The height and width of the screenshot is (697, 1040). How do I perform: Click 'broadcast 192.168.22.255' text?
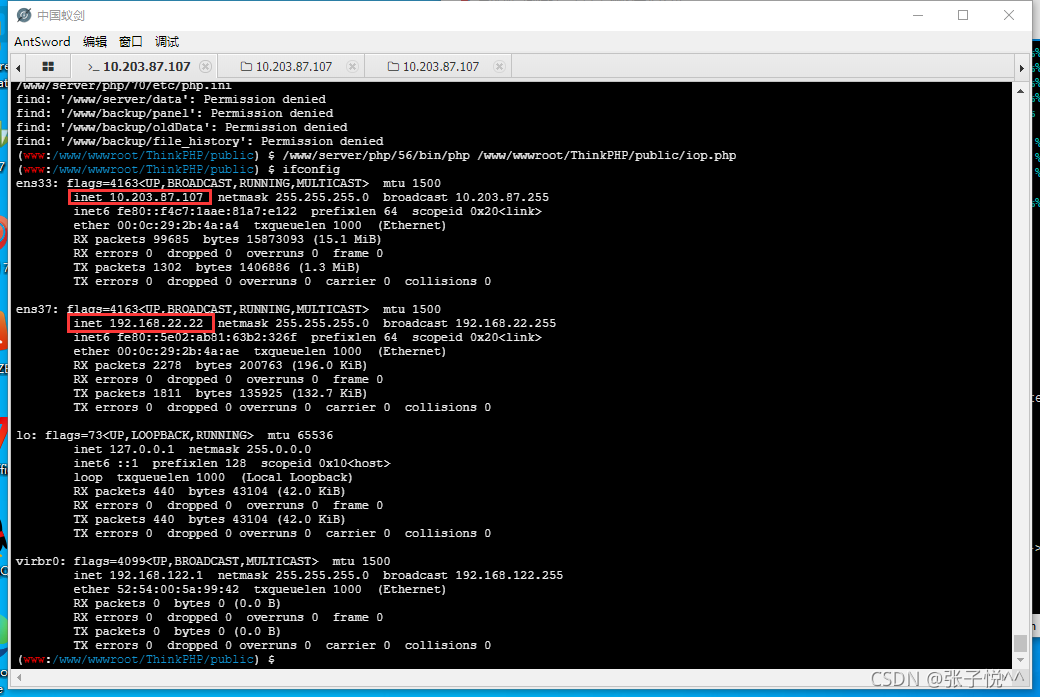(470, 323)
